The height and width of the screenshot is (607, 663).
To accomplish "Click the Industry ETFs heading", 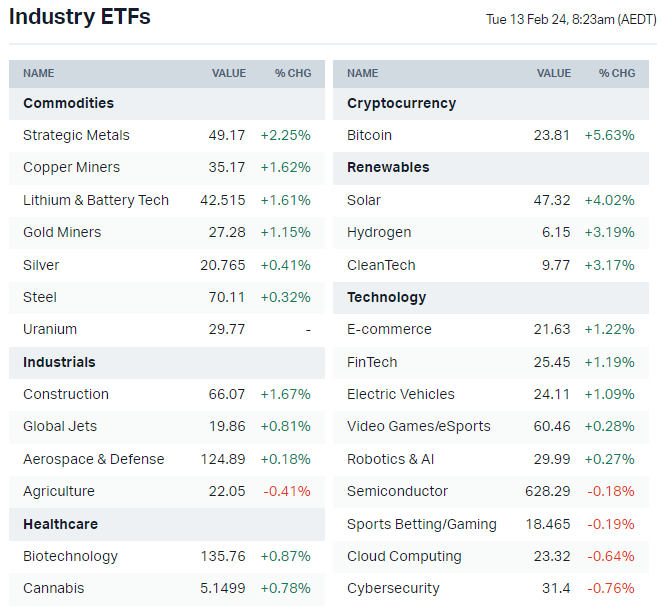I will click(x=80, y=17).
